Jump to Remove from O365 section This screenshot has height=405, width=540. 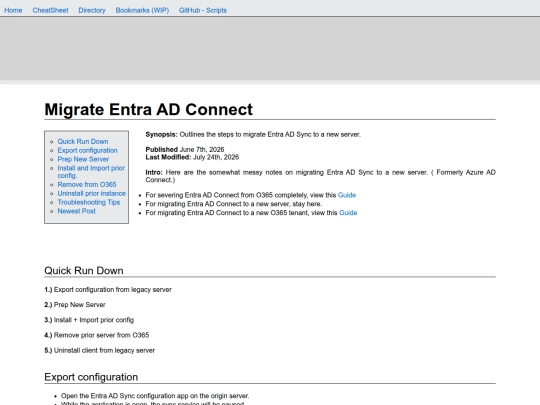point(87,185)
